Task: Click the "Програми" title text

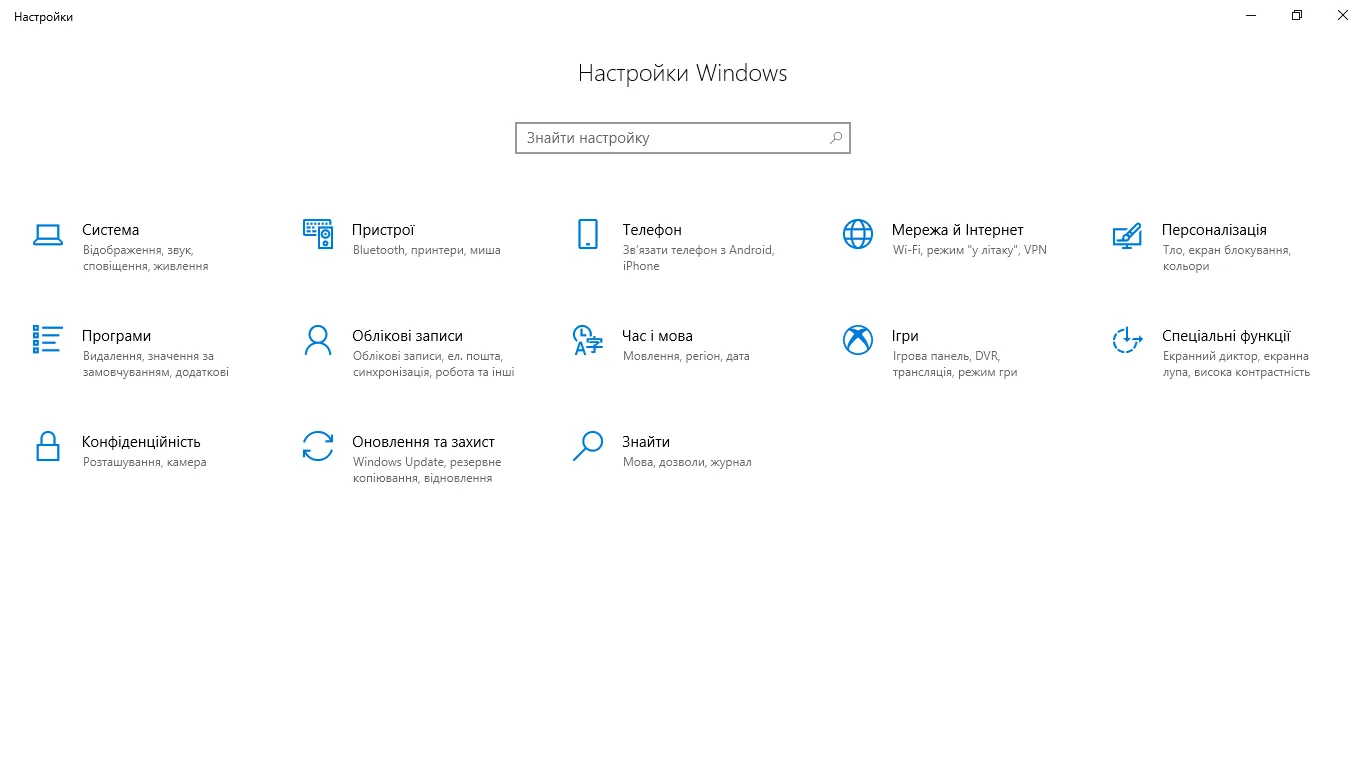Action: point(117,336)
